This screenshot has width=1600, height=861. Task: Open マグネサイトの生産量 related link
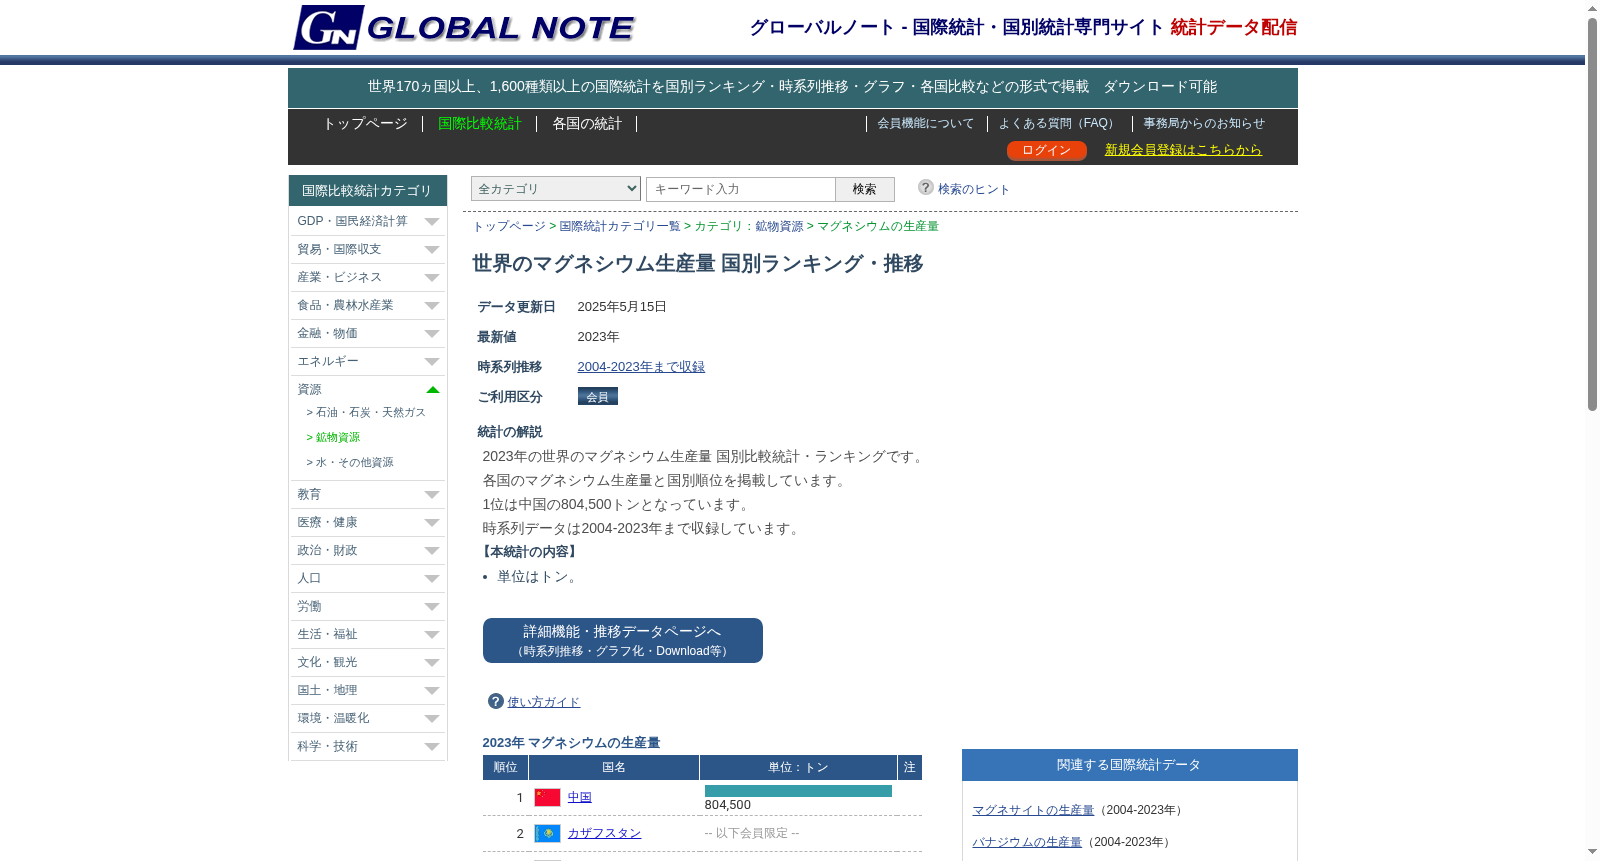[1033, 810]
